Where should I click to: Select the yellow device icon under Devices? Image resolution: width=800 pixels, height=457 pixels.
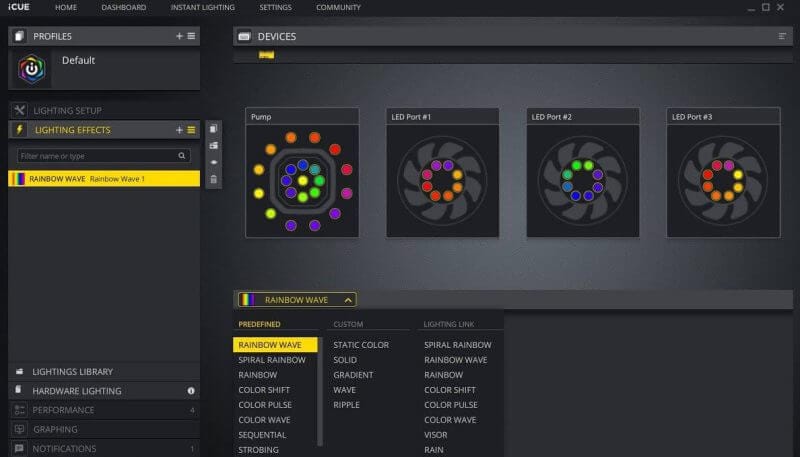[x=266, y=54]
